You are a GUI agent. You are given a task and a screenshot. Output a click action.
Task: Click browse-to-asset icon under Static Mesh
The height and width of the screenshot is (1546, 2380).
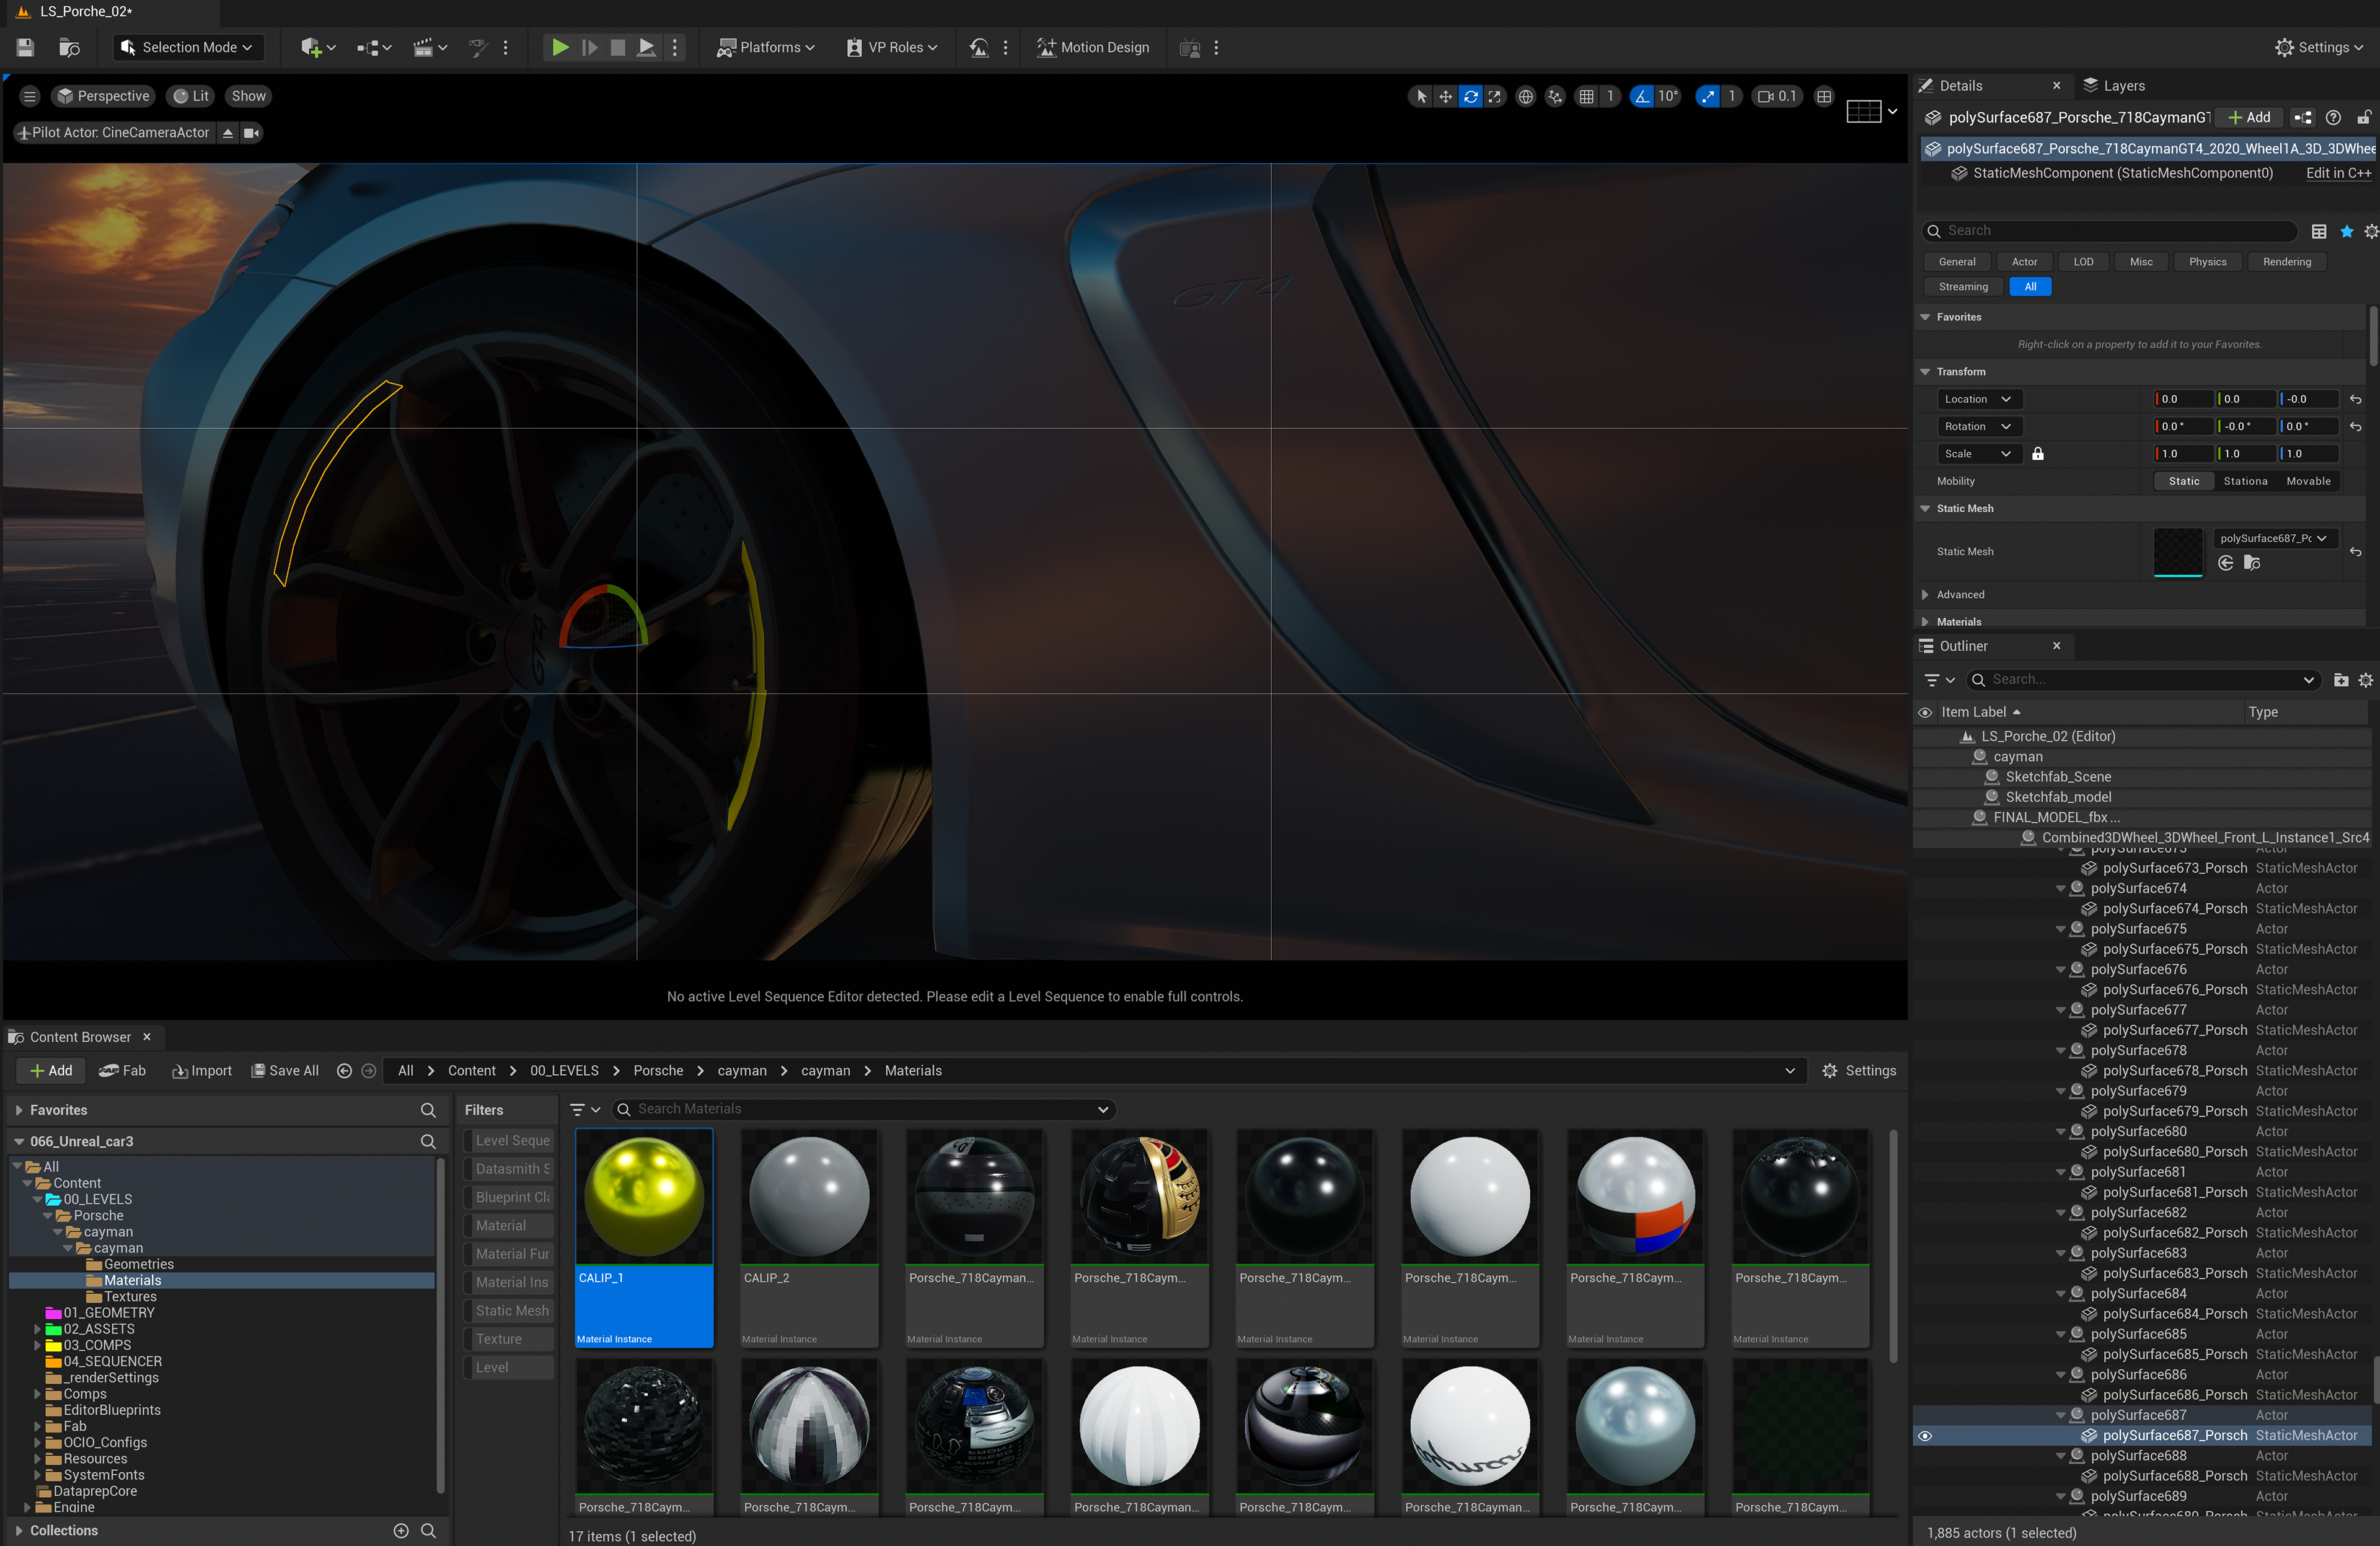point(2251,563)
